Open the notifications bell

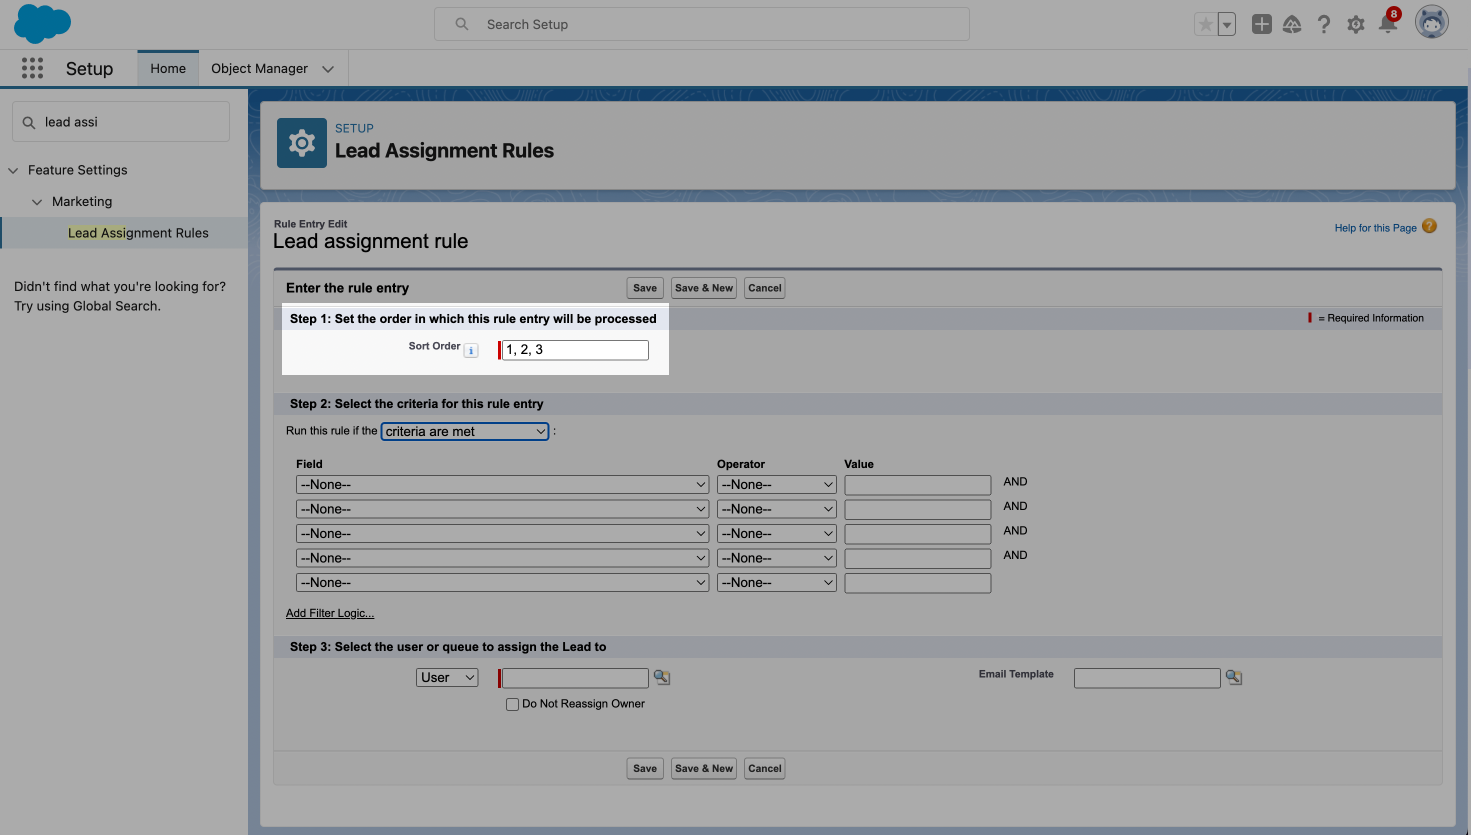tap(1388, 24)
